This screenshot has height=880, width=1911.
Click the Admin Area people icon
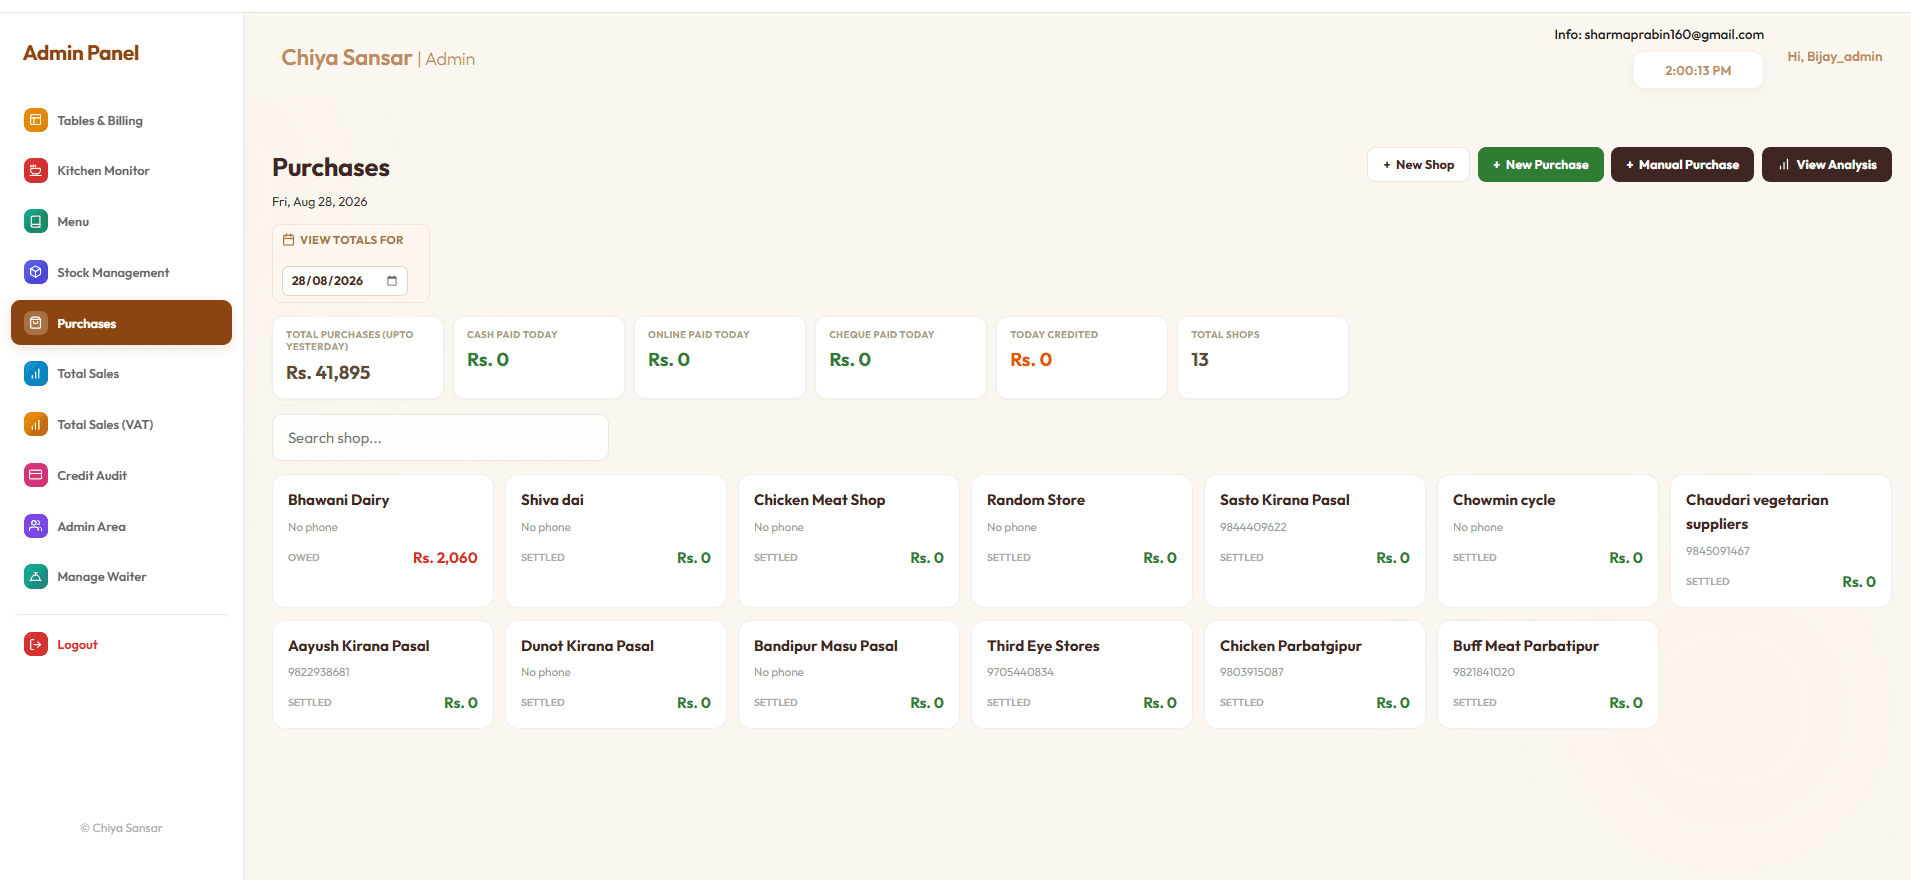[x=36, y=526]
